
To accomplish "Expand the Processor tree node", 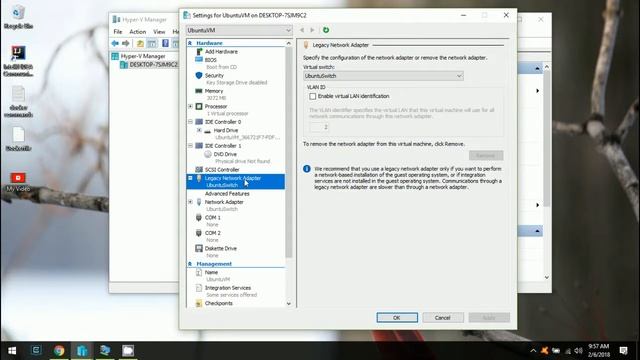I will click(190, 106).
